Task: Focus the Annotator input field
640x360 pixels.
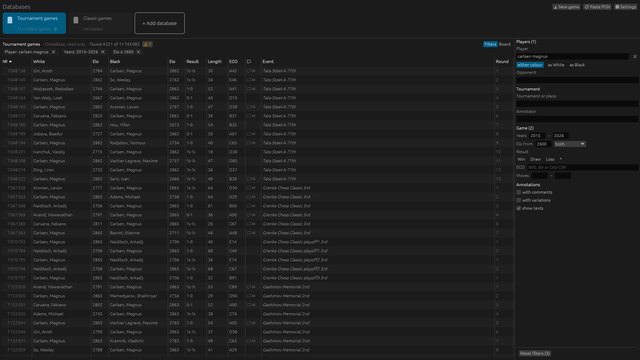Action: tap(577, 119)
